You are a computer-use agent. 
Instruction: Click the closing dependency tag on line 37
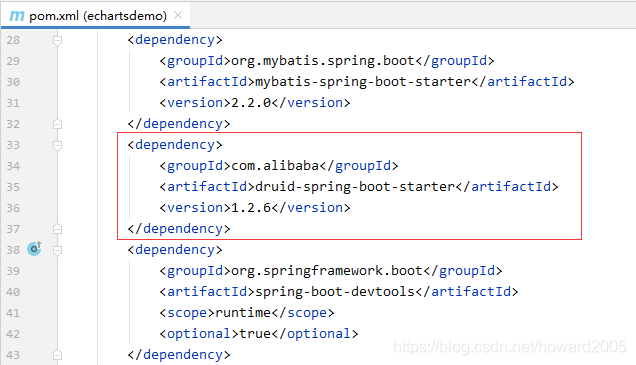pos(179,229)
